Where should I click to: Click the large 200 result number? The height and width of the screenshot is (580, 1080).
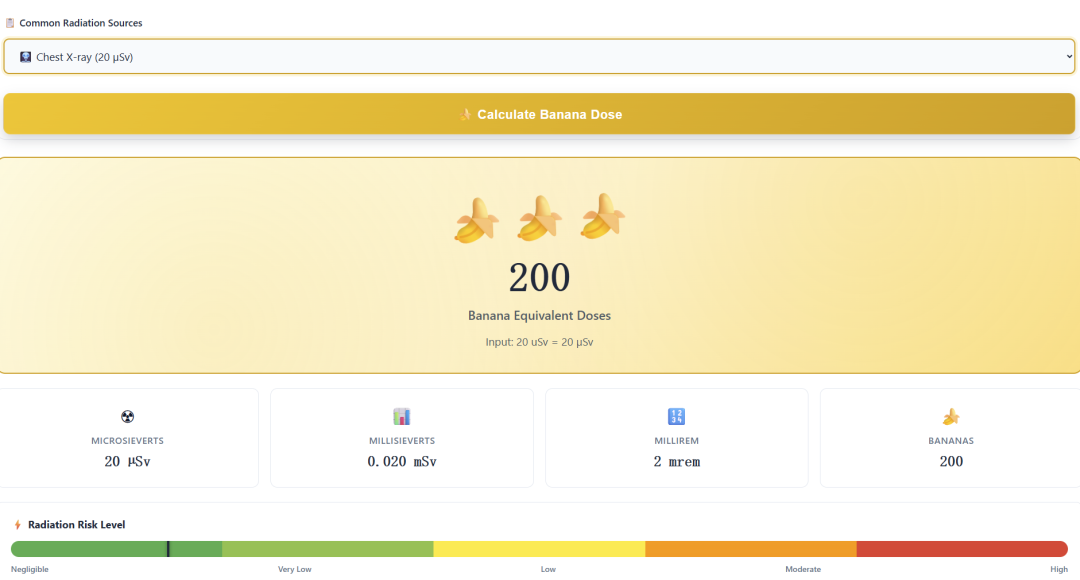[539, 278]
